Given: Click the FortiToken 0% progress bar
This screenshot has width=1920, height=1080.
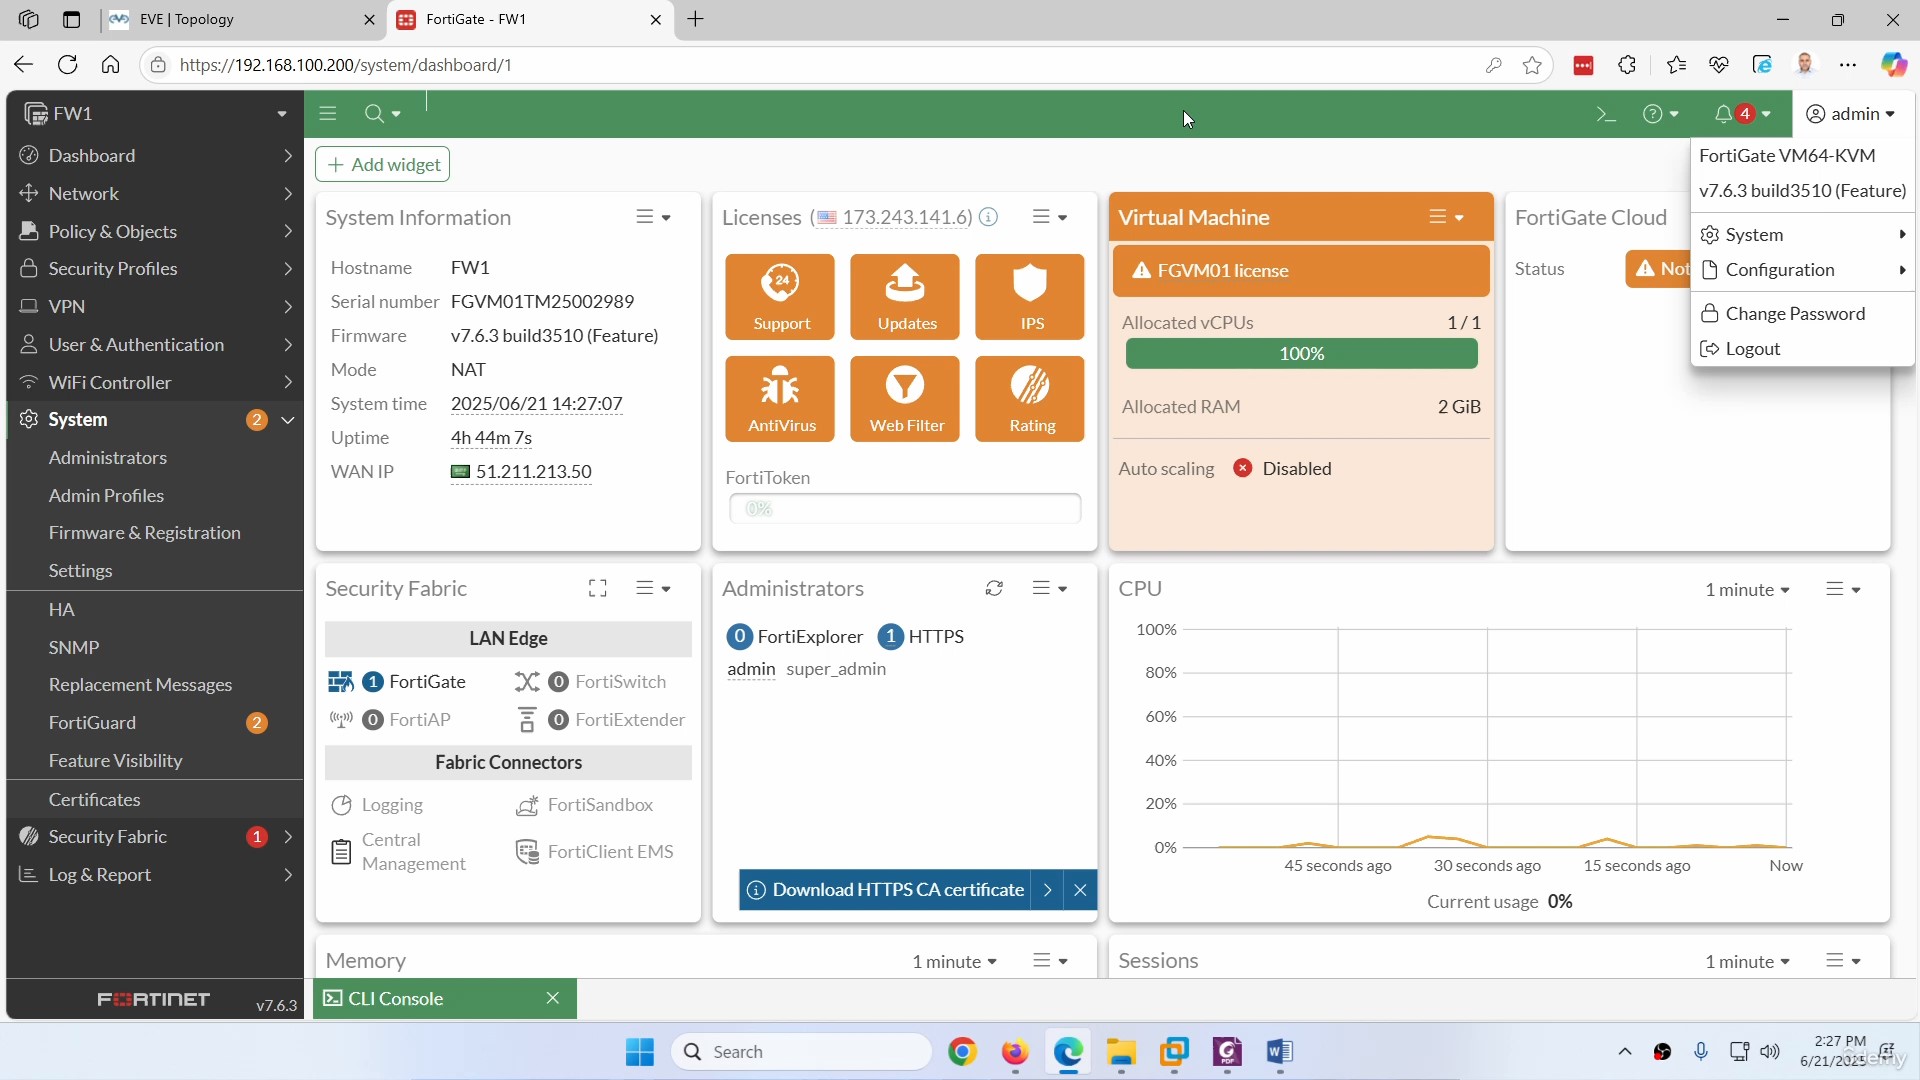Looking at the screenshot, I should pos(905,509).
